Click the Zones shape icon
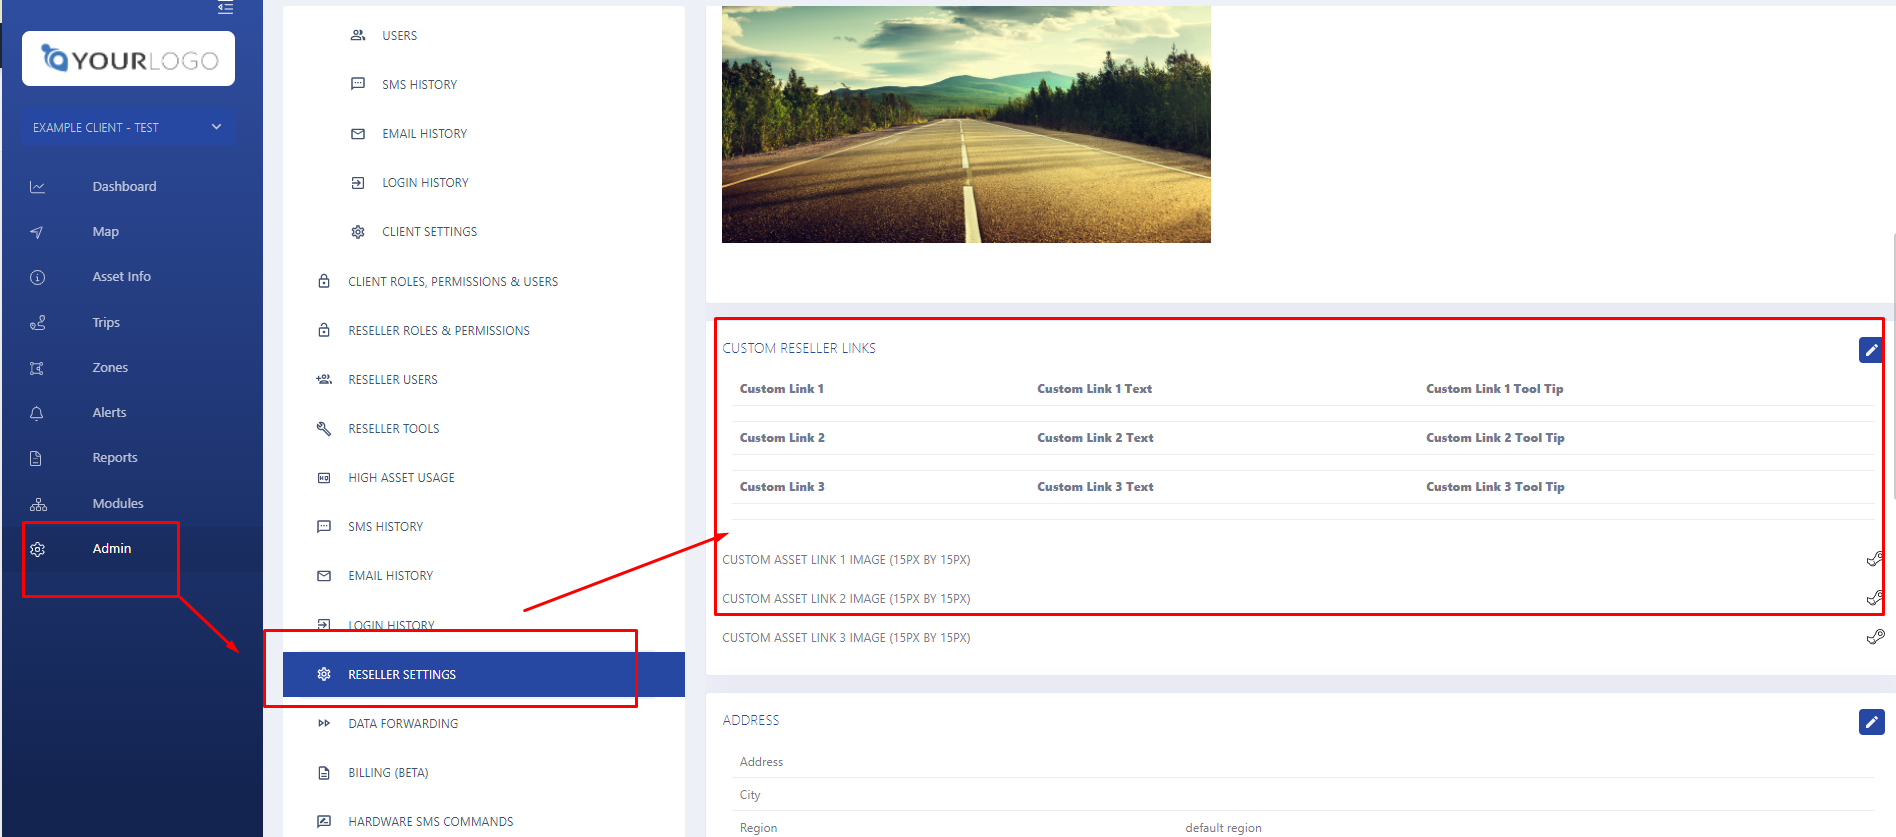Viewport: 1896px width, 837px height. point(37,368)
